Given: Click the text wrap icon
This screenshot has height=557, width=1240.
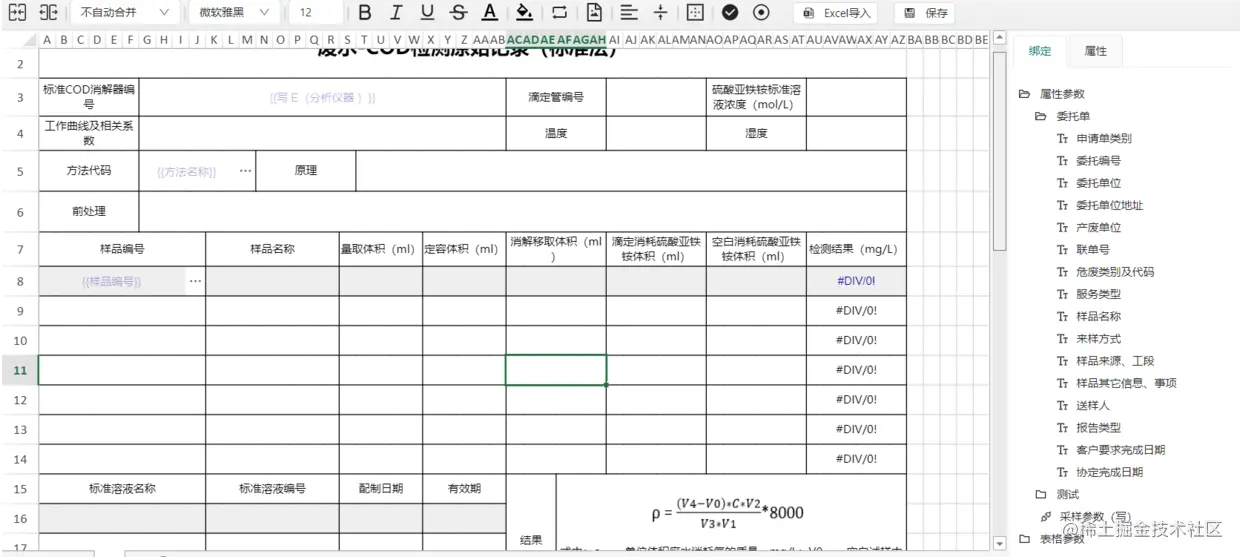Looking at the screenshot, I should coord(559,13).
